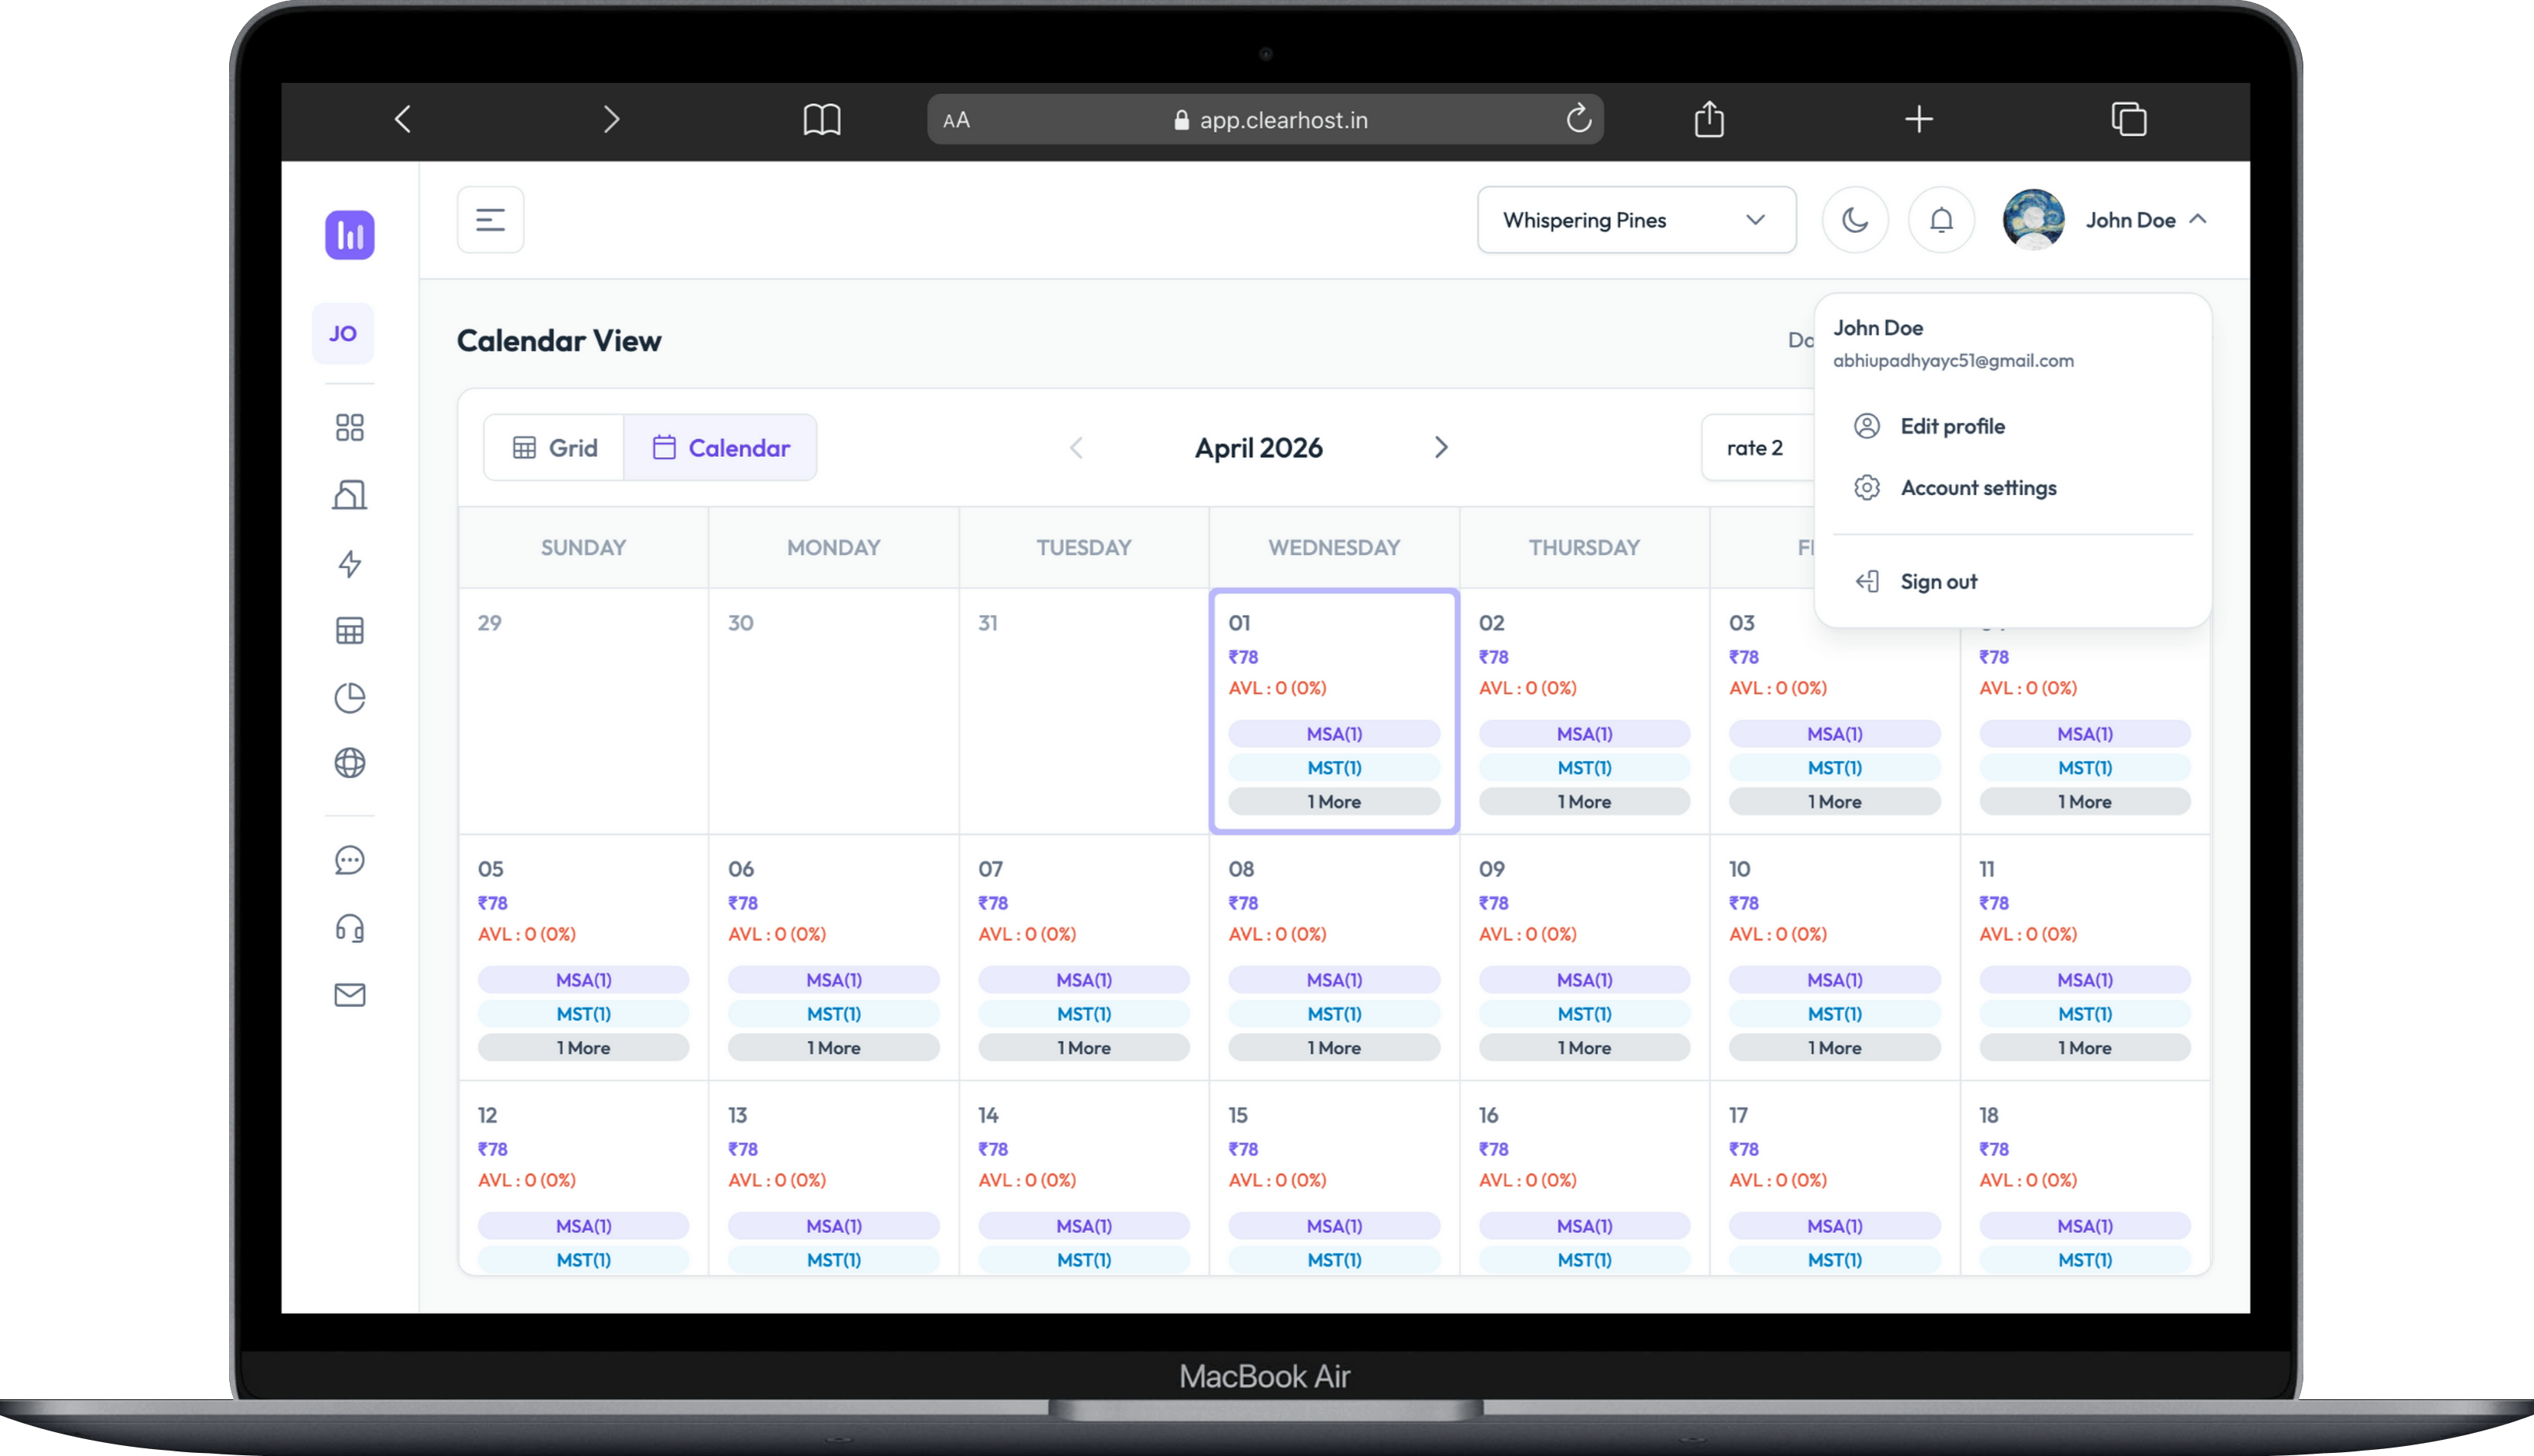Click the AA reader text size button
The image size is (2534, 1456).
click(956, 120)
